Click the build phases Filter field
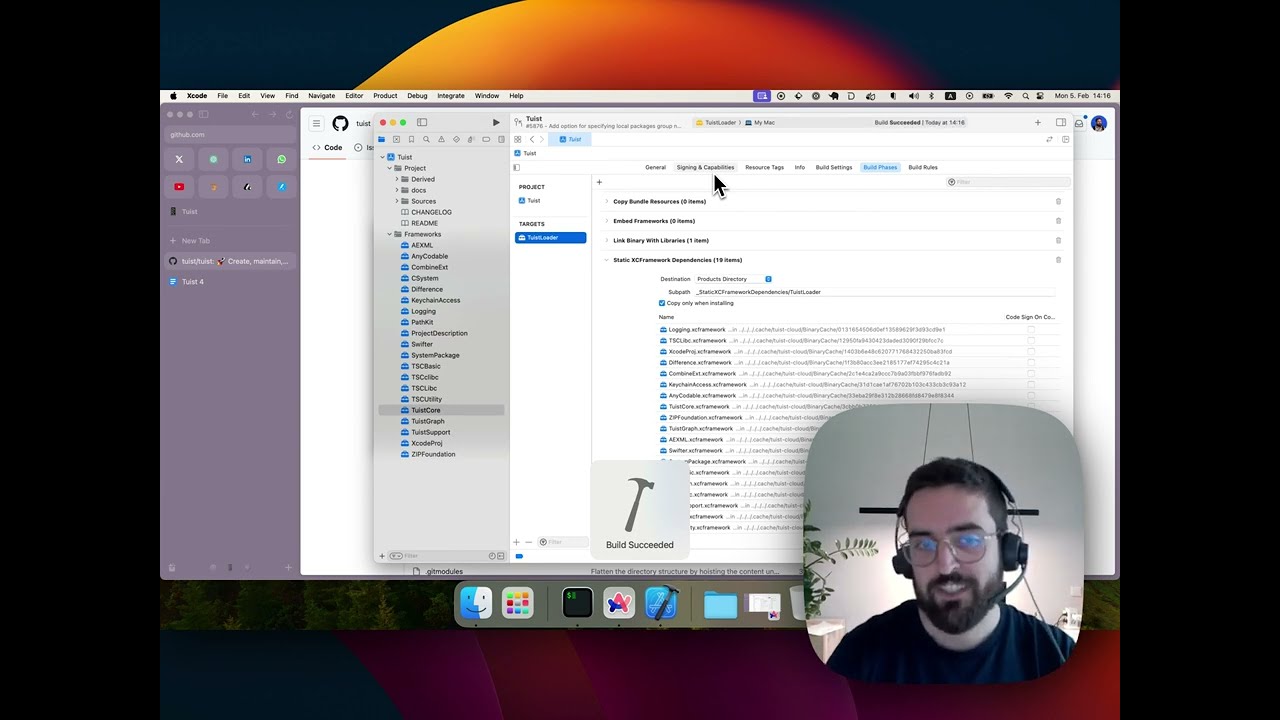The image size is (1280, 720). [x=1007, y=182]
